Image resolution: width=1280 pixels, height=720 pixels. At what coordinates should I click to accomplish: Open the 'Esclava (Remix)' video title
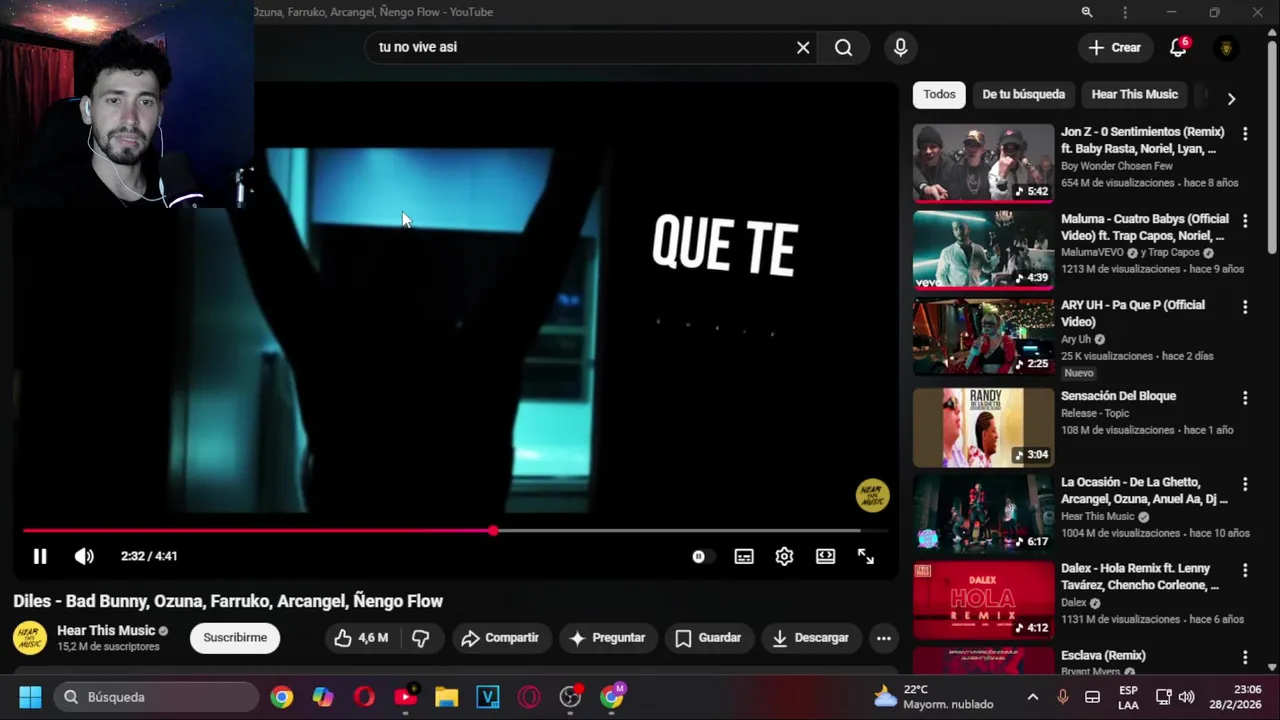[x=1103, y=655]
